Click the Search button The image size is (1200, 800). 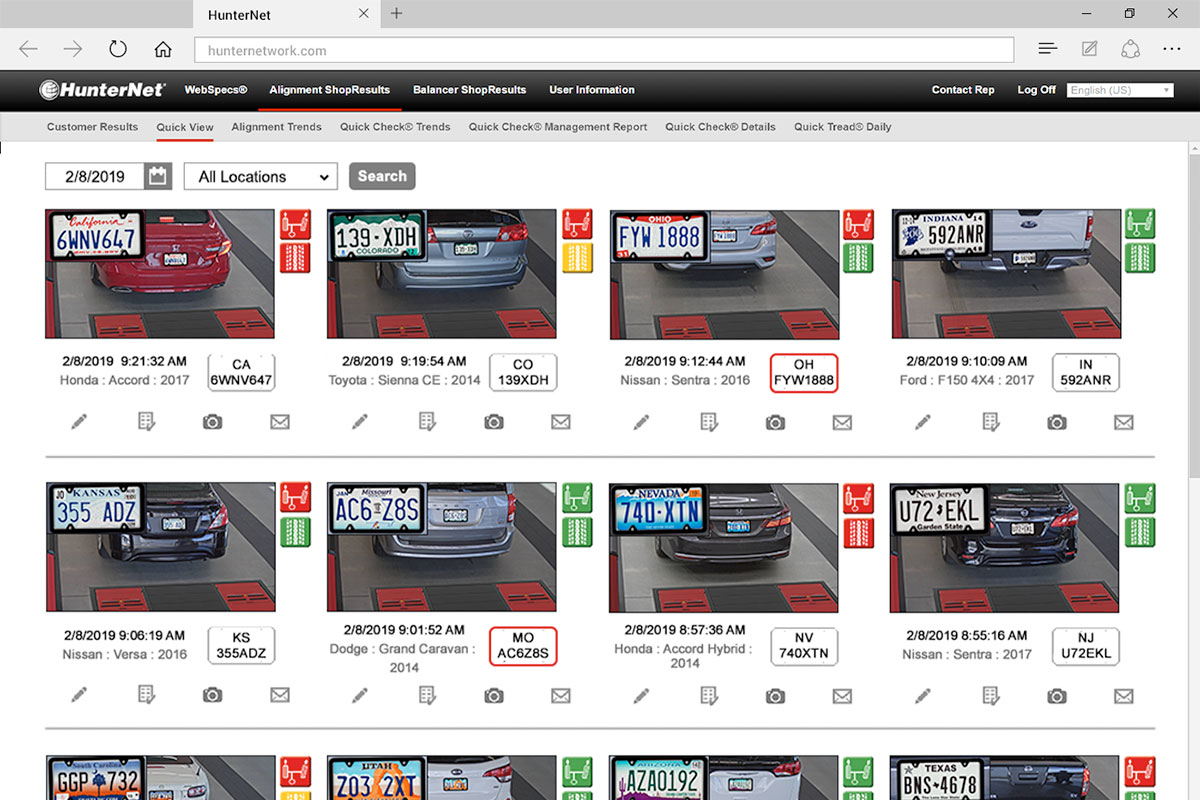382,176
